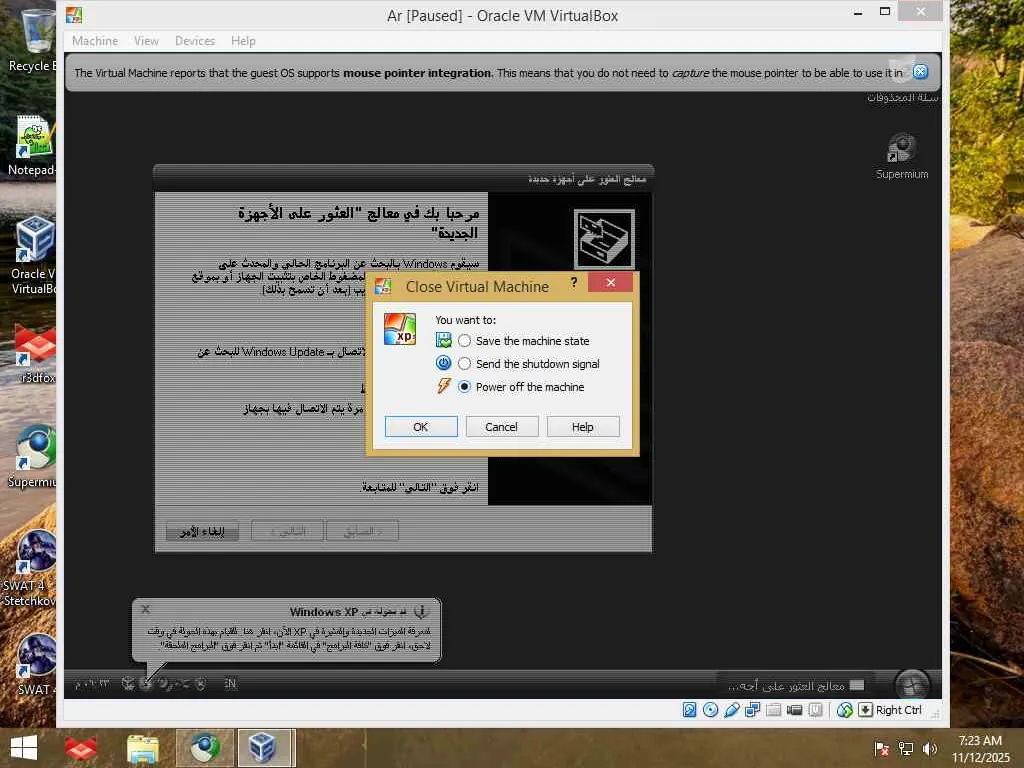
Task: Click the blue shutdown signal power icon
Action: click(x=443, y=363)
